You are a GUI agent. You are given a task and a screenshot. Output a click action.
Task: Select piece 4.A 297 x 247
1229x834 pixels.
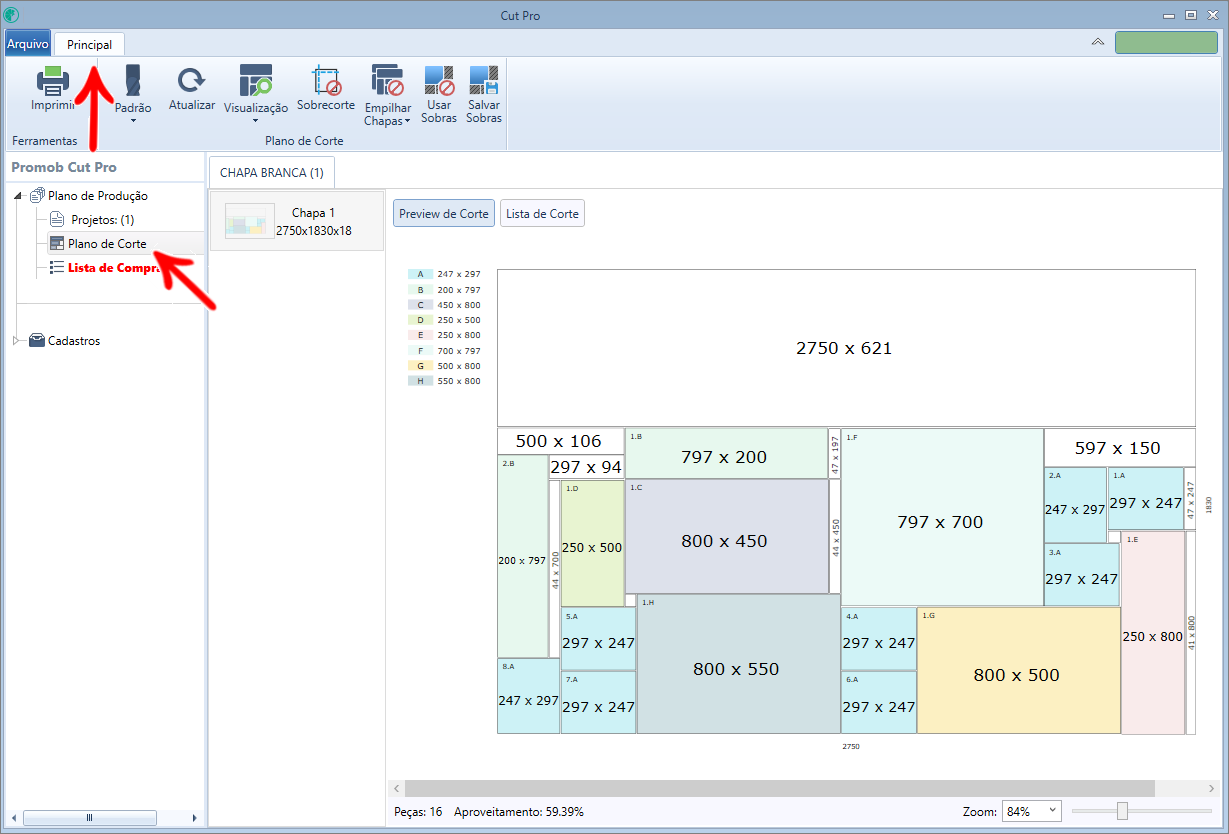click(x=879, y=639)
